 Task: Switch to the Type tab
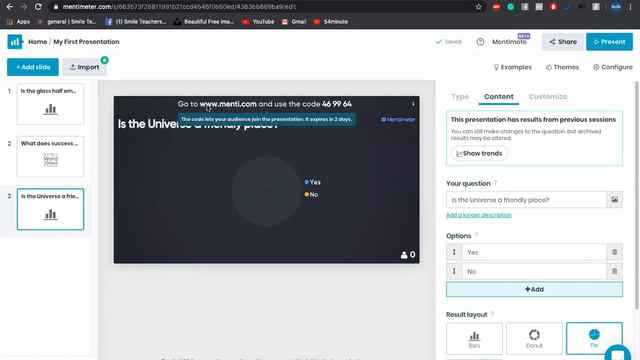pyautogui.click(x=460, y=97)
